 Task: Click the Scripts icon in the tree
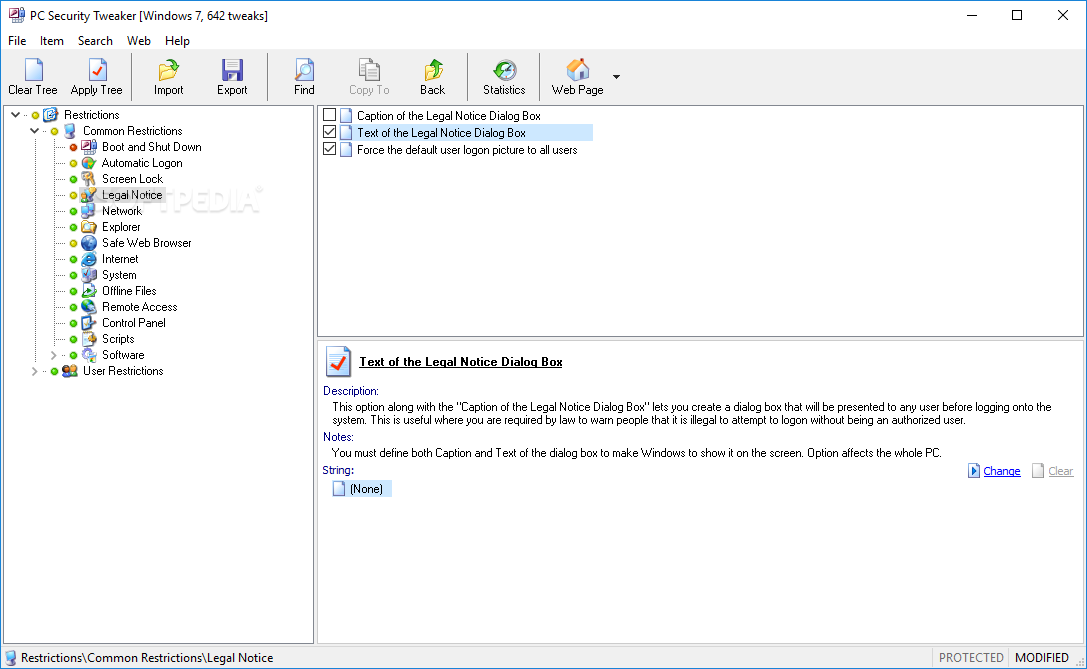89,338
